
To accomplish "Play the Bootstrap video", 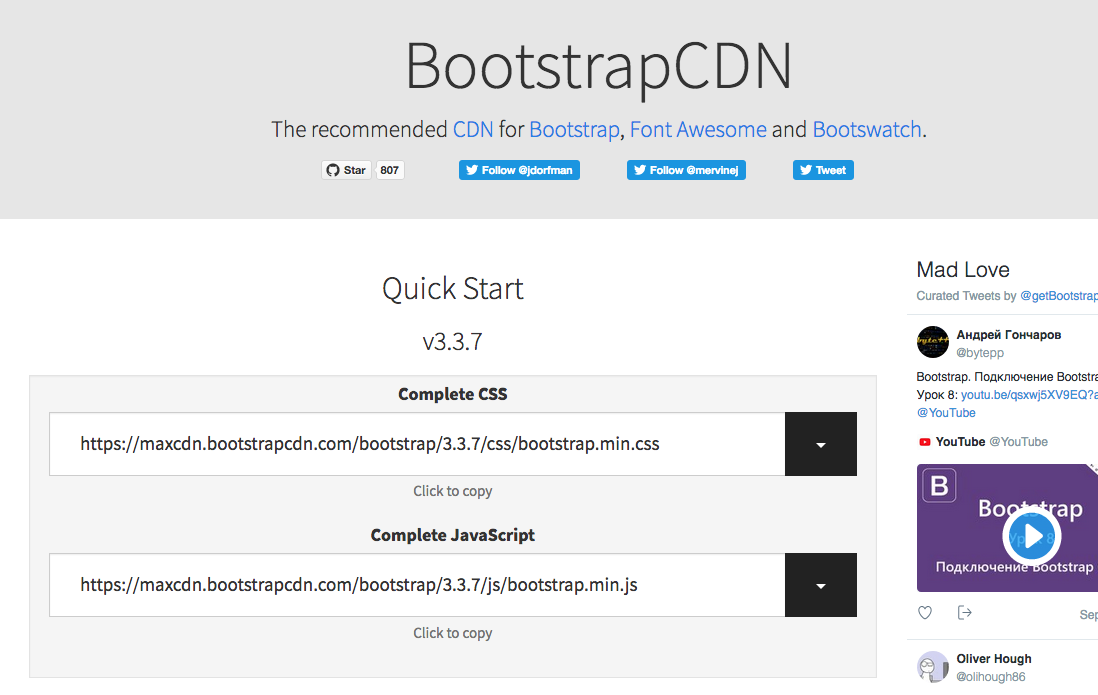I will (x=1031, y=537).
